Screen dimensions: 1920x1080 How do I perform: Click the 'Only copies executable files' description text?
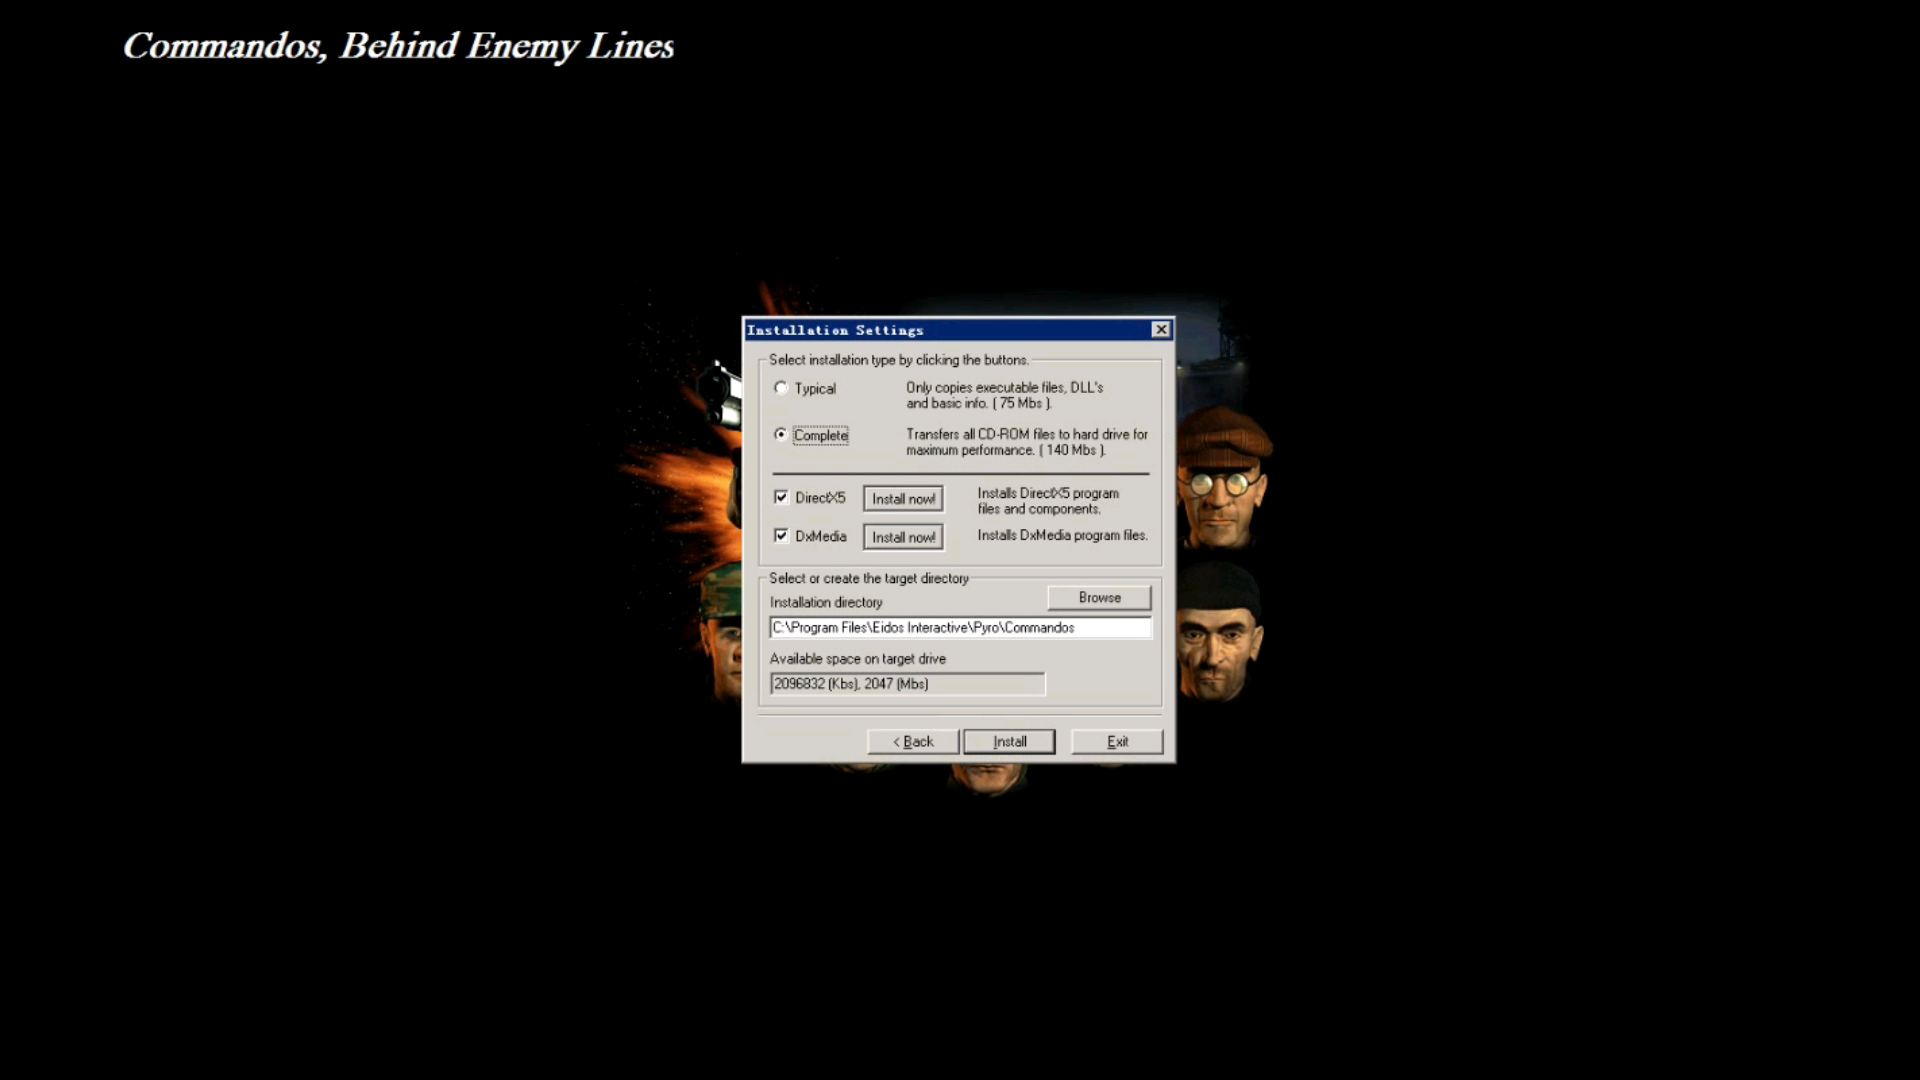pyautogui.click(x=1004, y=395)
